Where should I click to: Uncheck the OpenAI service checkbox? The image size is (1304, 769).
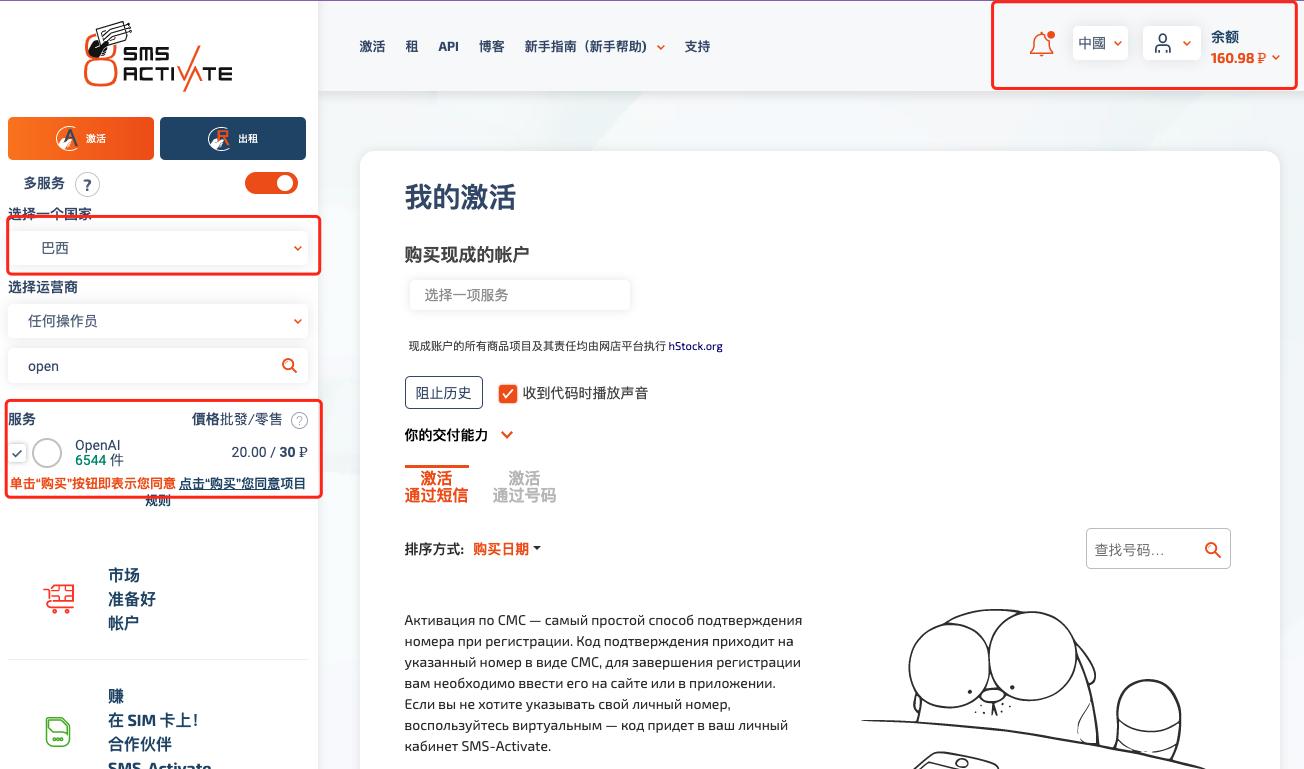(x=17, y=453)
